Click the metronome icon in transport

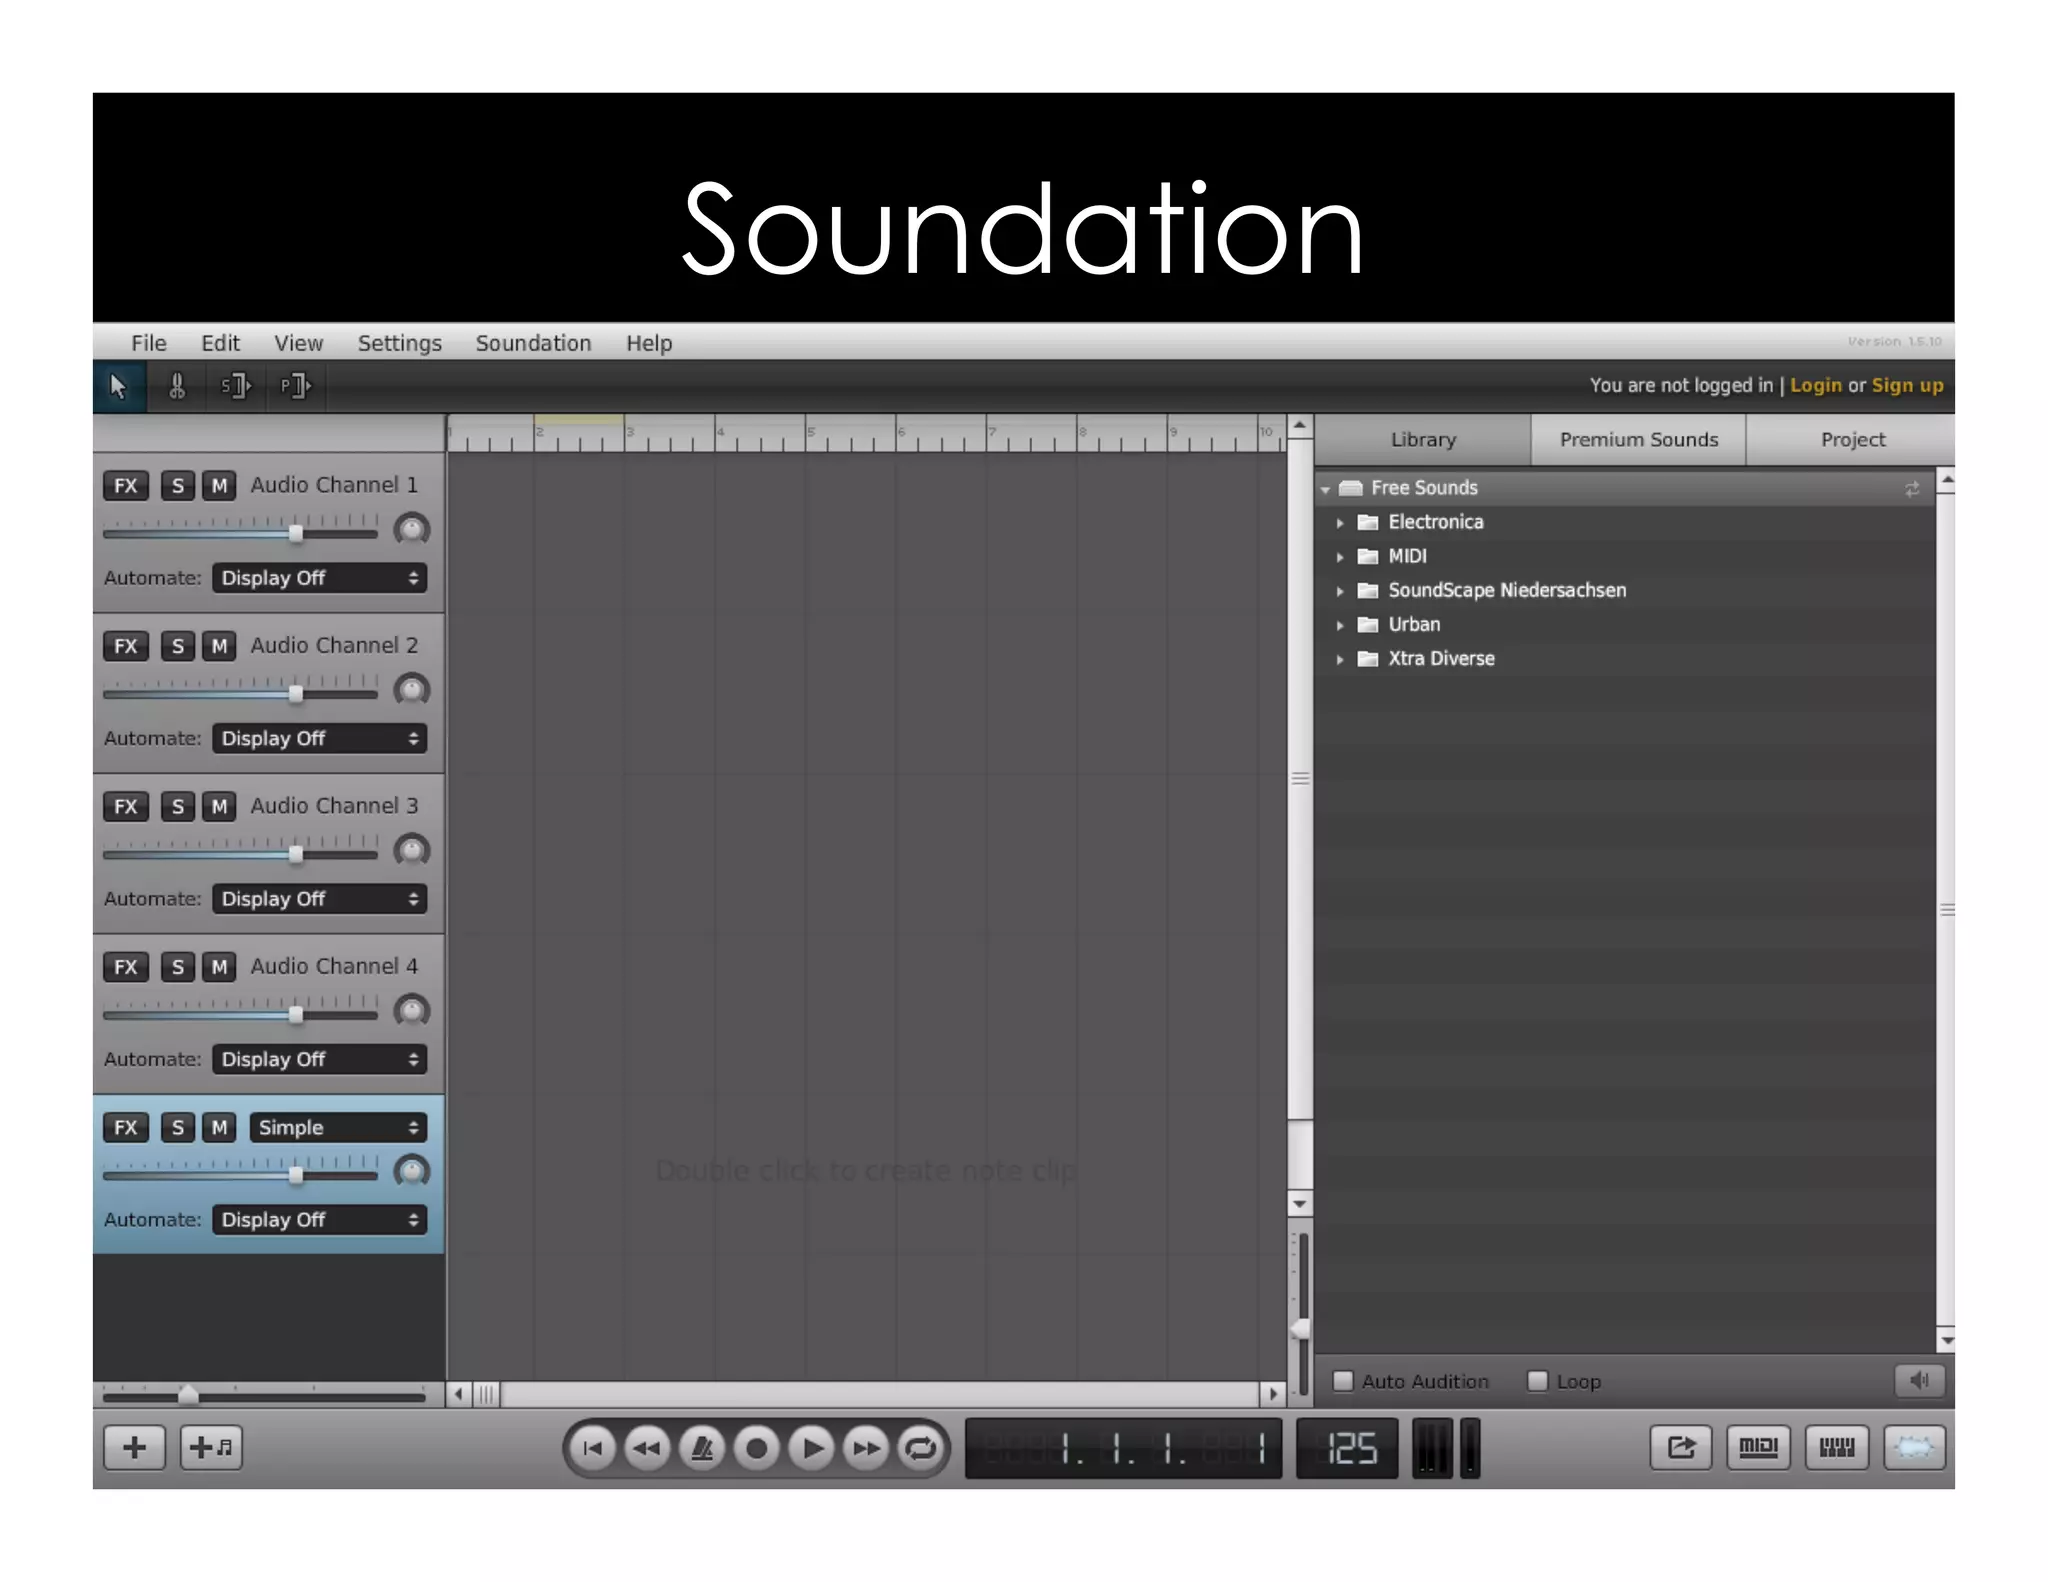point(702,1447)
